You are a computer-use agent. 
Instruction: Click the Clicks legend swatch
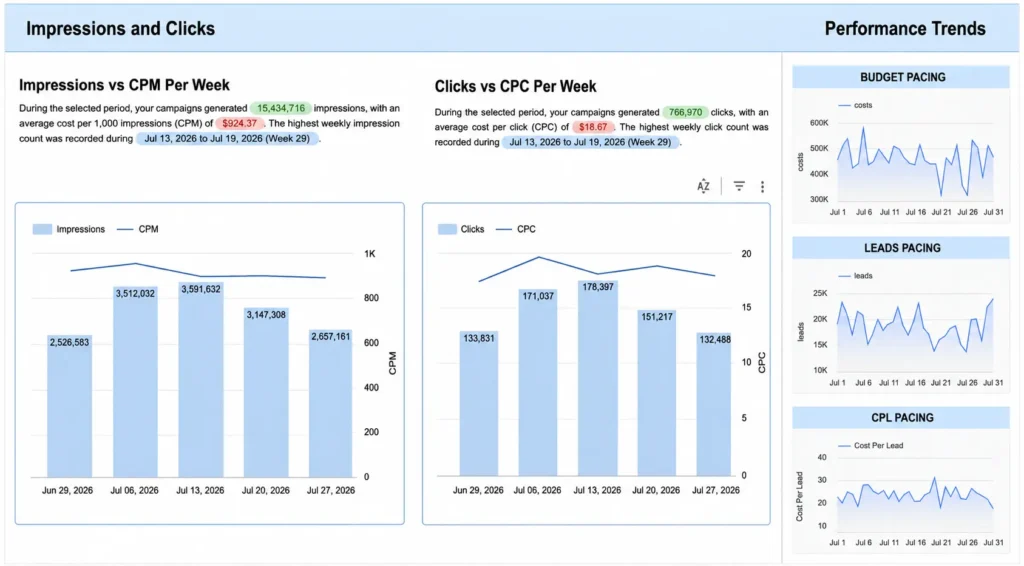pos(447,229)
